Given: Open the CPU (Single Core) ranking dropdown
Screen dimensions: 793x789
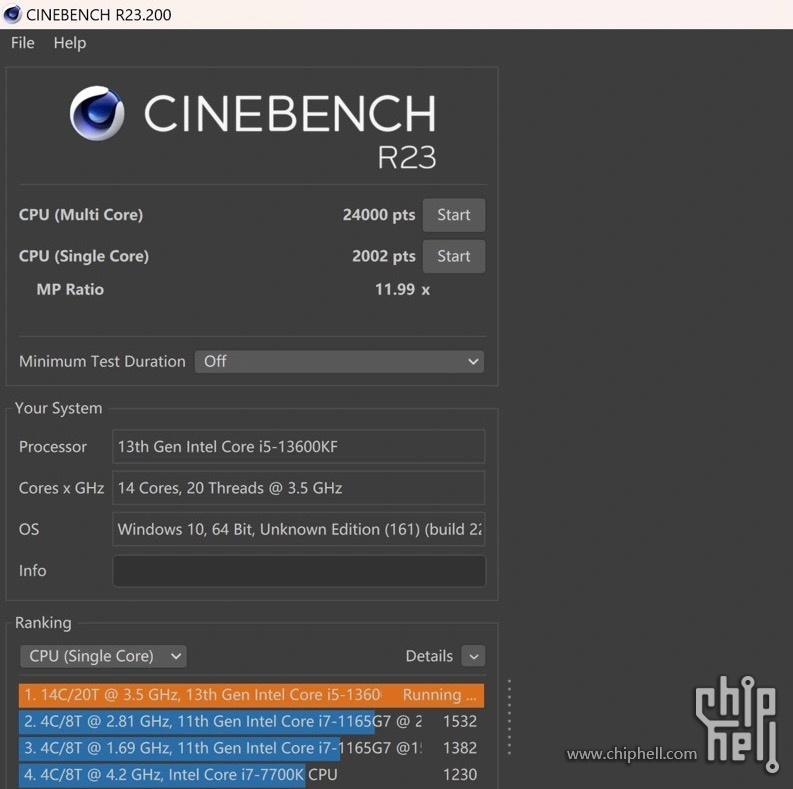Looking at the screenshot, I should 104,656.
